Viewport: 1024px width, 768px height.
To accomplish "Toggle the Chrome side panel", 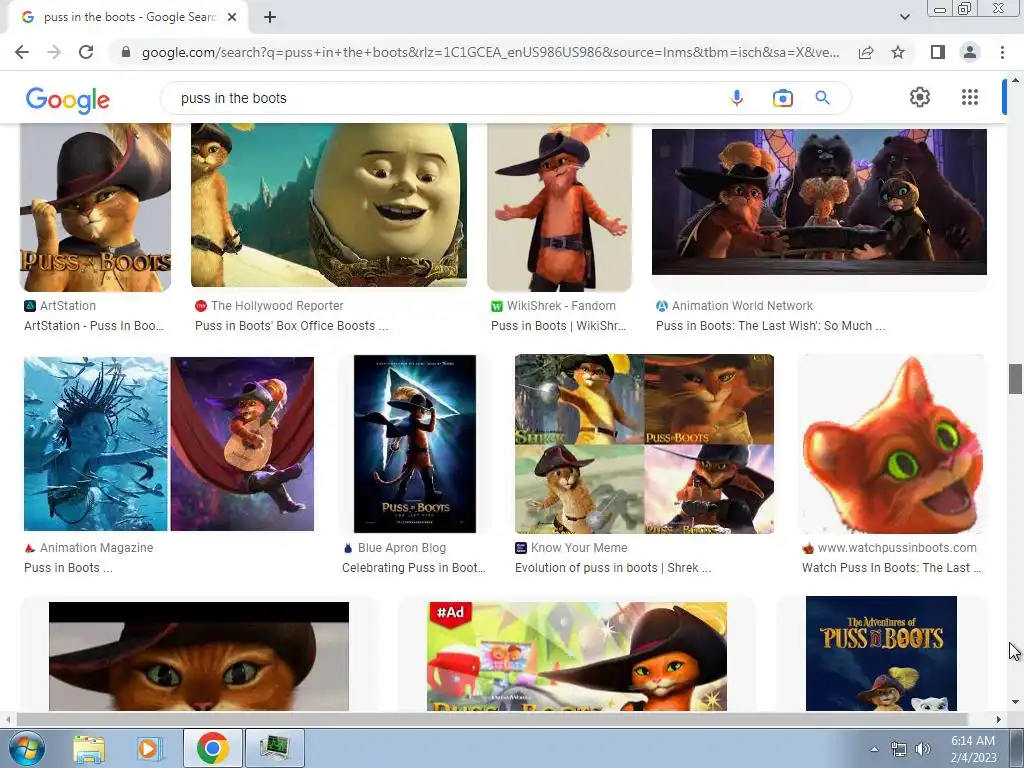I will pos(938,52).
